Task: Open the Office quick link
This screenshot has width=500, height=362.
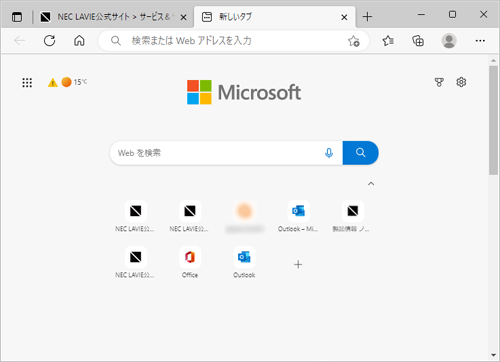Action: click(x=190, y=262)
